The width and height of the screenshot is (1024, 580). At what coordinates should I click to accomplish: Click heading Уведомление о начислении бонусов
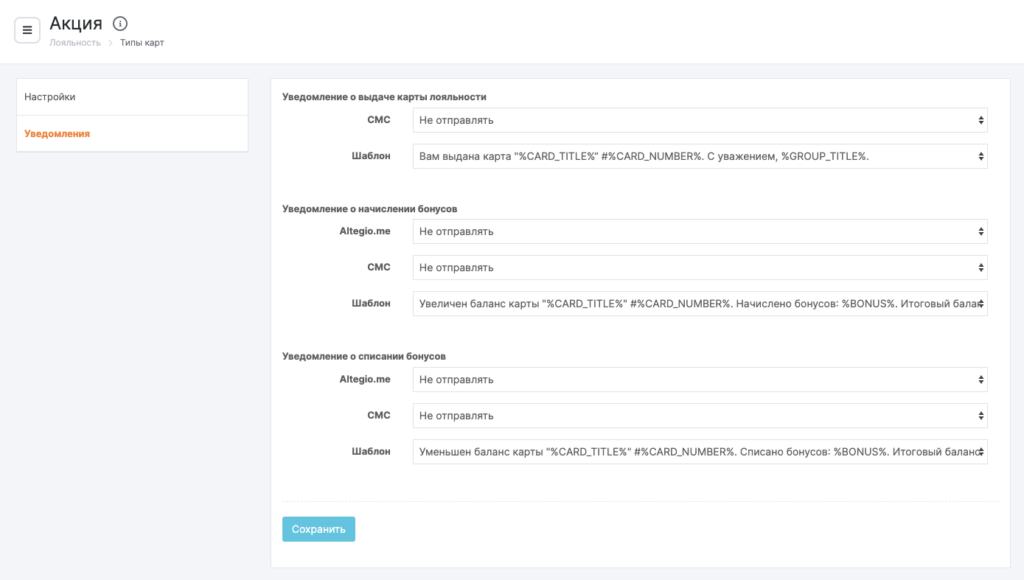click(x=370, y=208)
